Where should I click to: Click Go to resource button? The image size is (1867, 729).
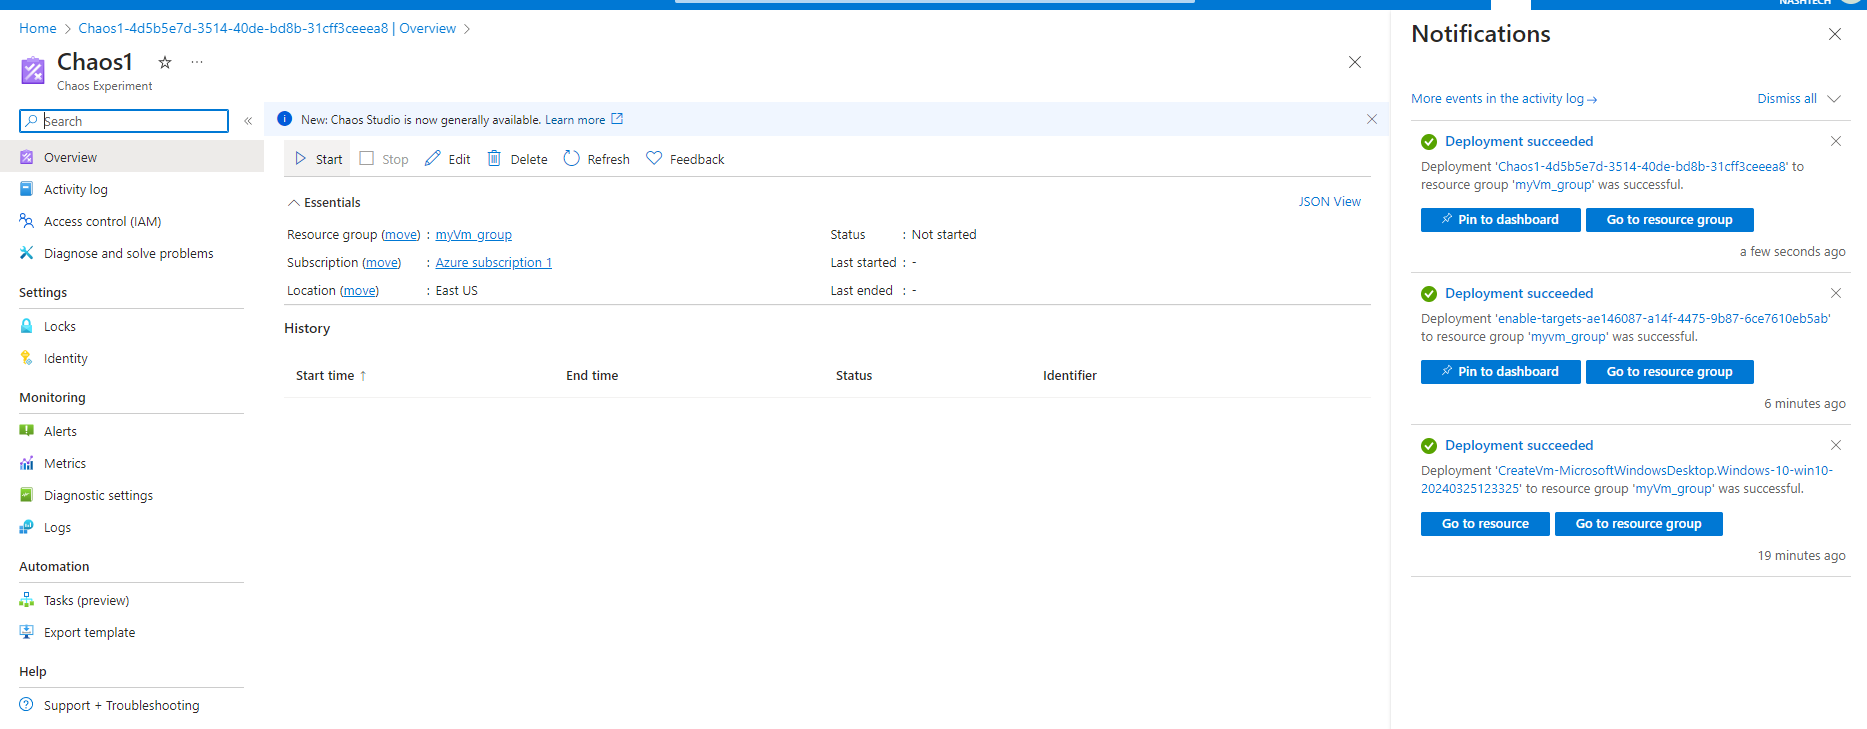click(1484, 524)
